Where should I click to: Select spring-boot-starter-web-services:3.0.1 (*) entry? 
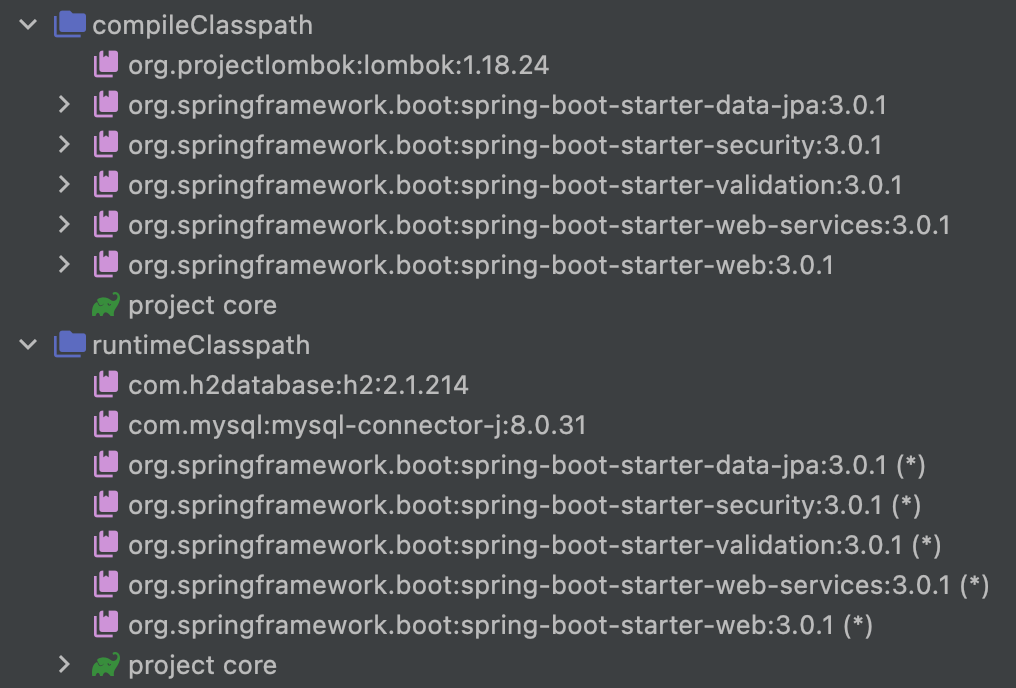click(x=559, y=586)
